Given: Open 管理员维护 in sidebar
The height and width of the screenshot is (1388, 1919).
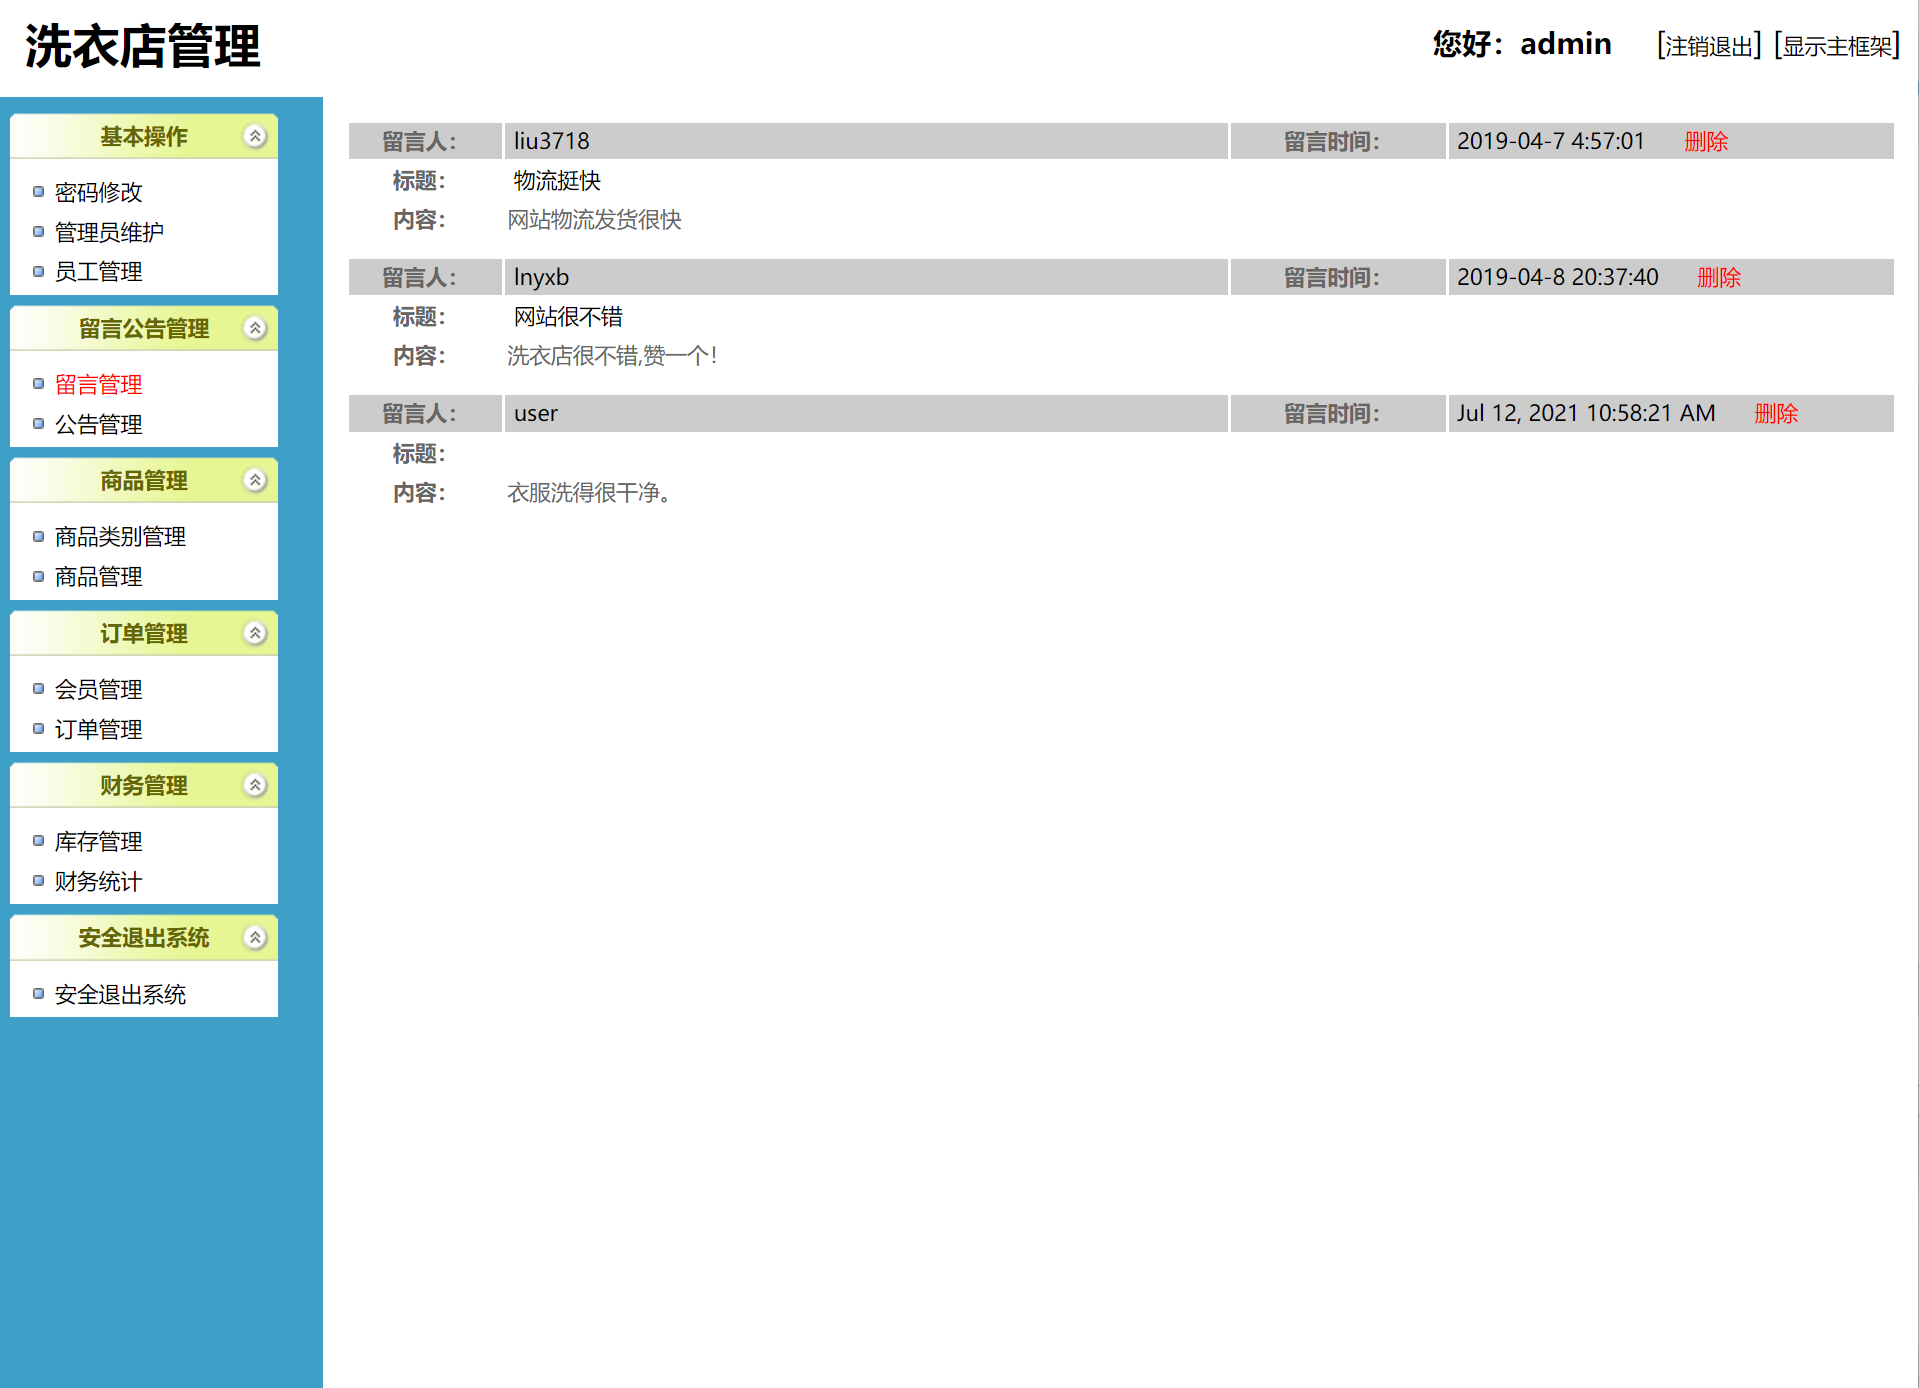Looking at the screenshot, I should (x=109, y=232).
